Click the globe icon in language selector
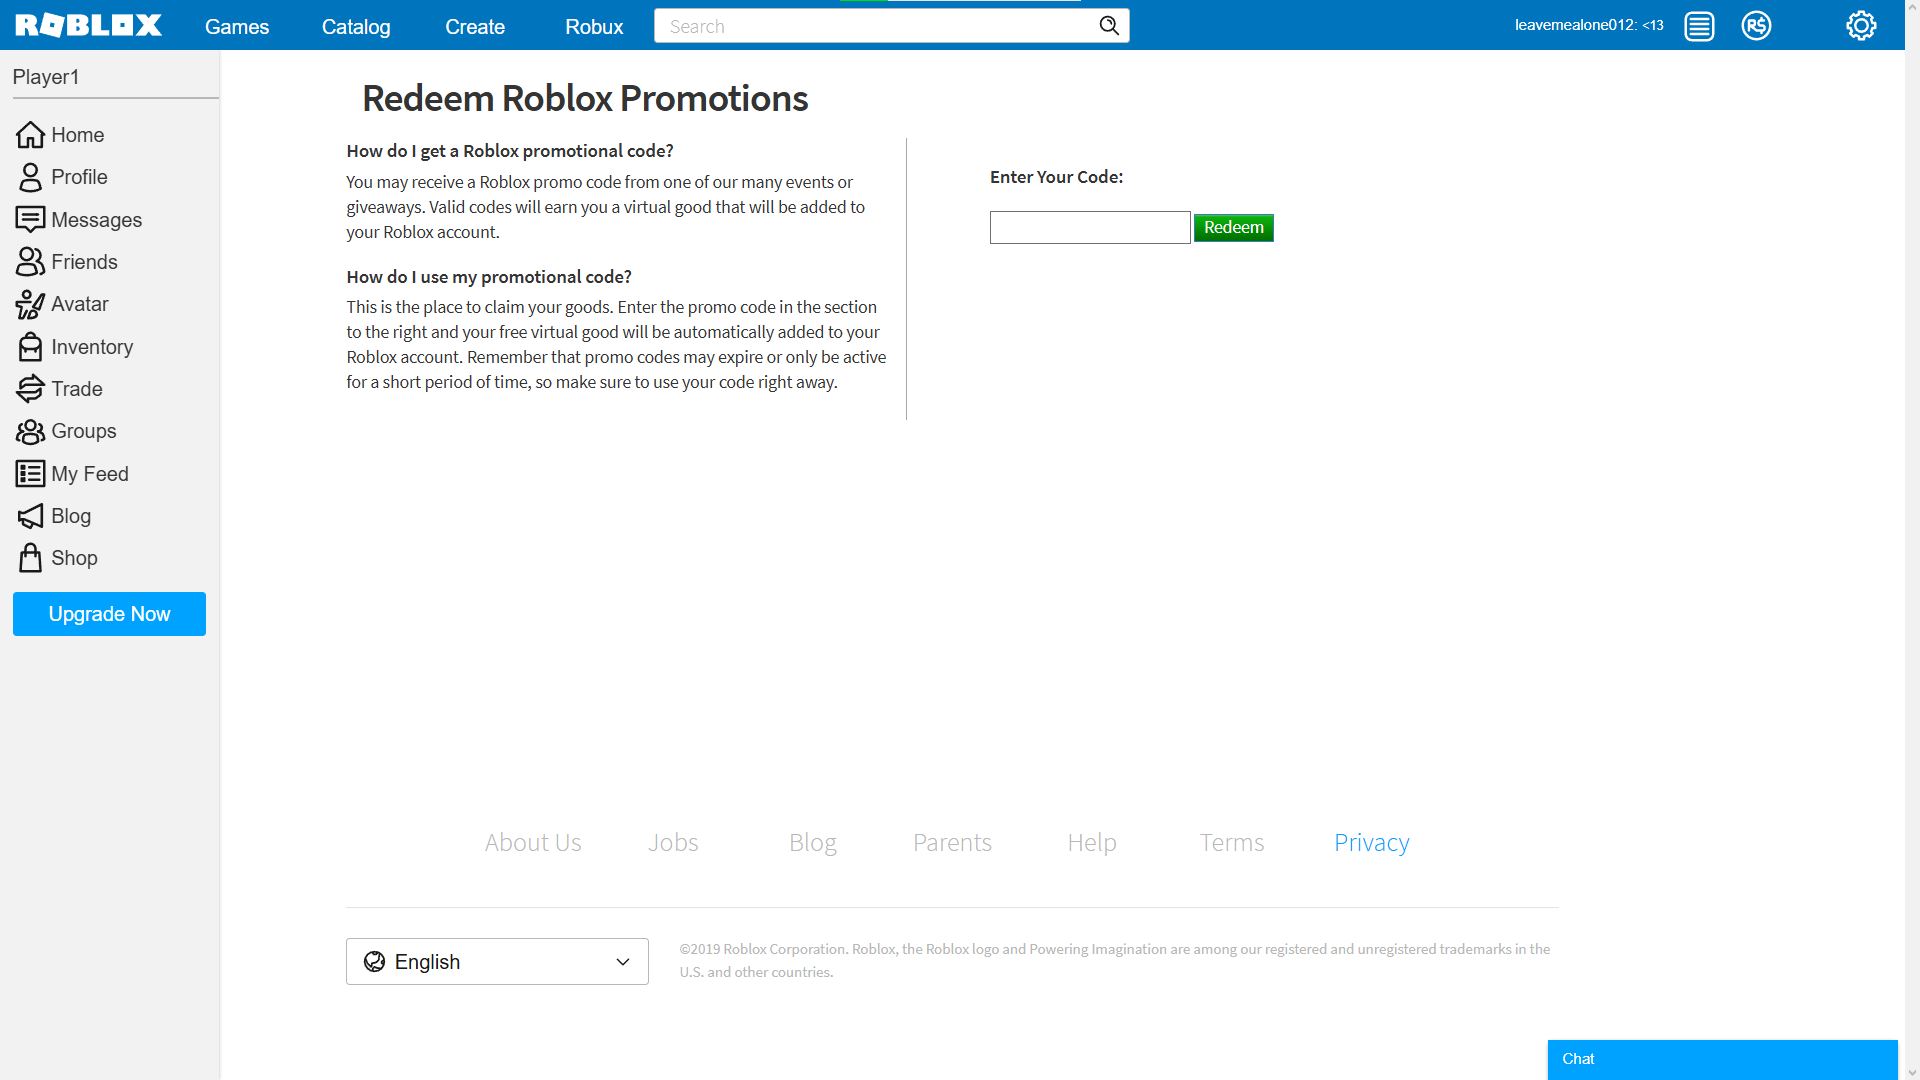Screen dimensions: 1920x1080 point(374,962)
